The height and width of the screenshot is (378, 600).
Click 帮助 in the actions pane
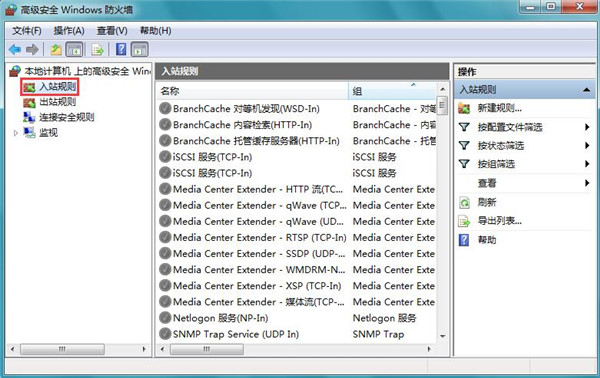click(x=487, y=240)
